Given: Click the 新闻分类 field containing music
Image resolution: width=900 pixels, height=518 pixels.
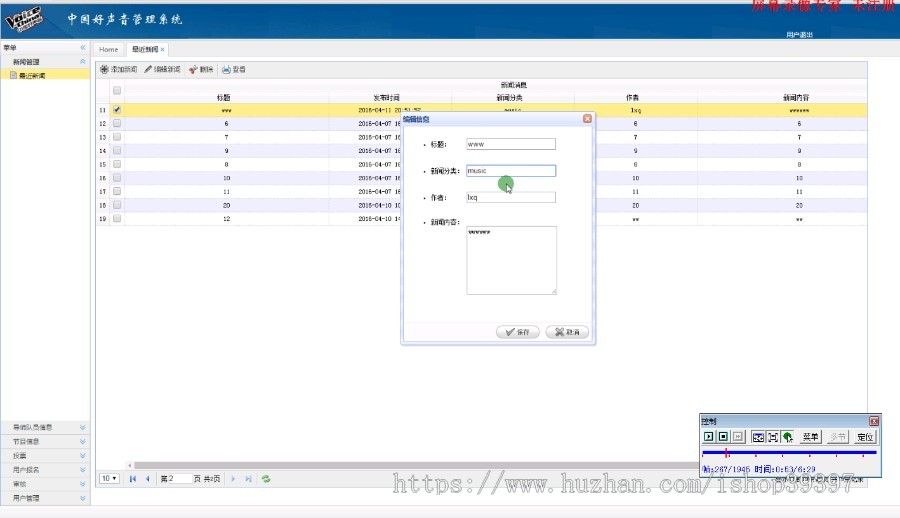Looking at the screenshot, I should [x=511, y=171].
